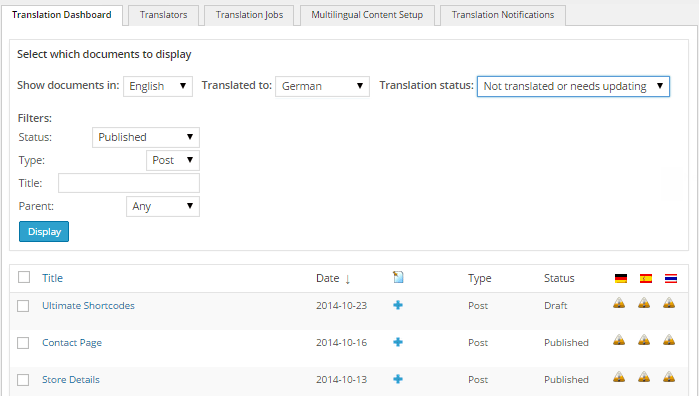Open the Store Details post link

coord(71,380)
